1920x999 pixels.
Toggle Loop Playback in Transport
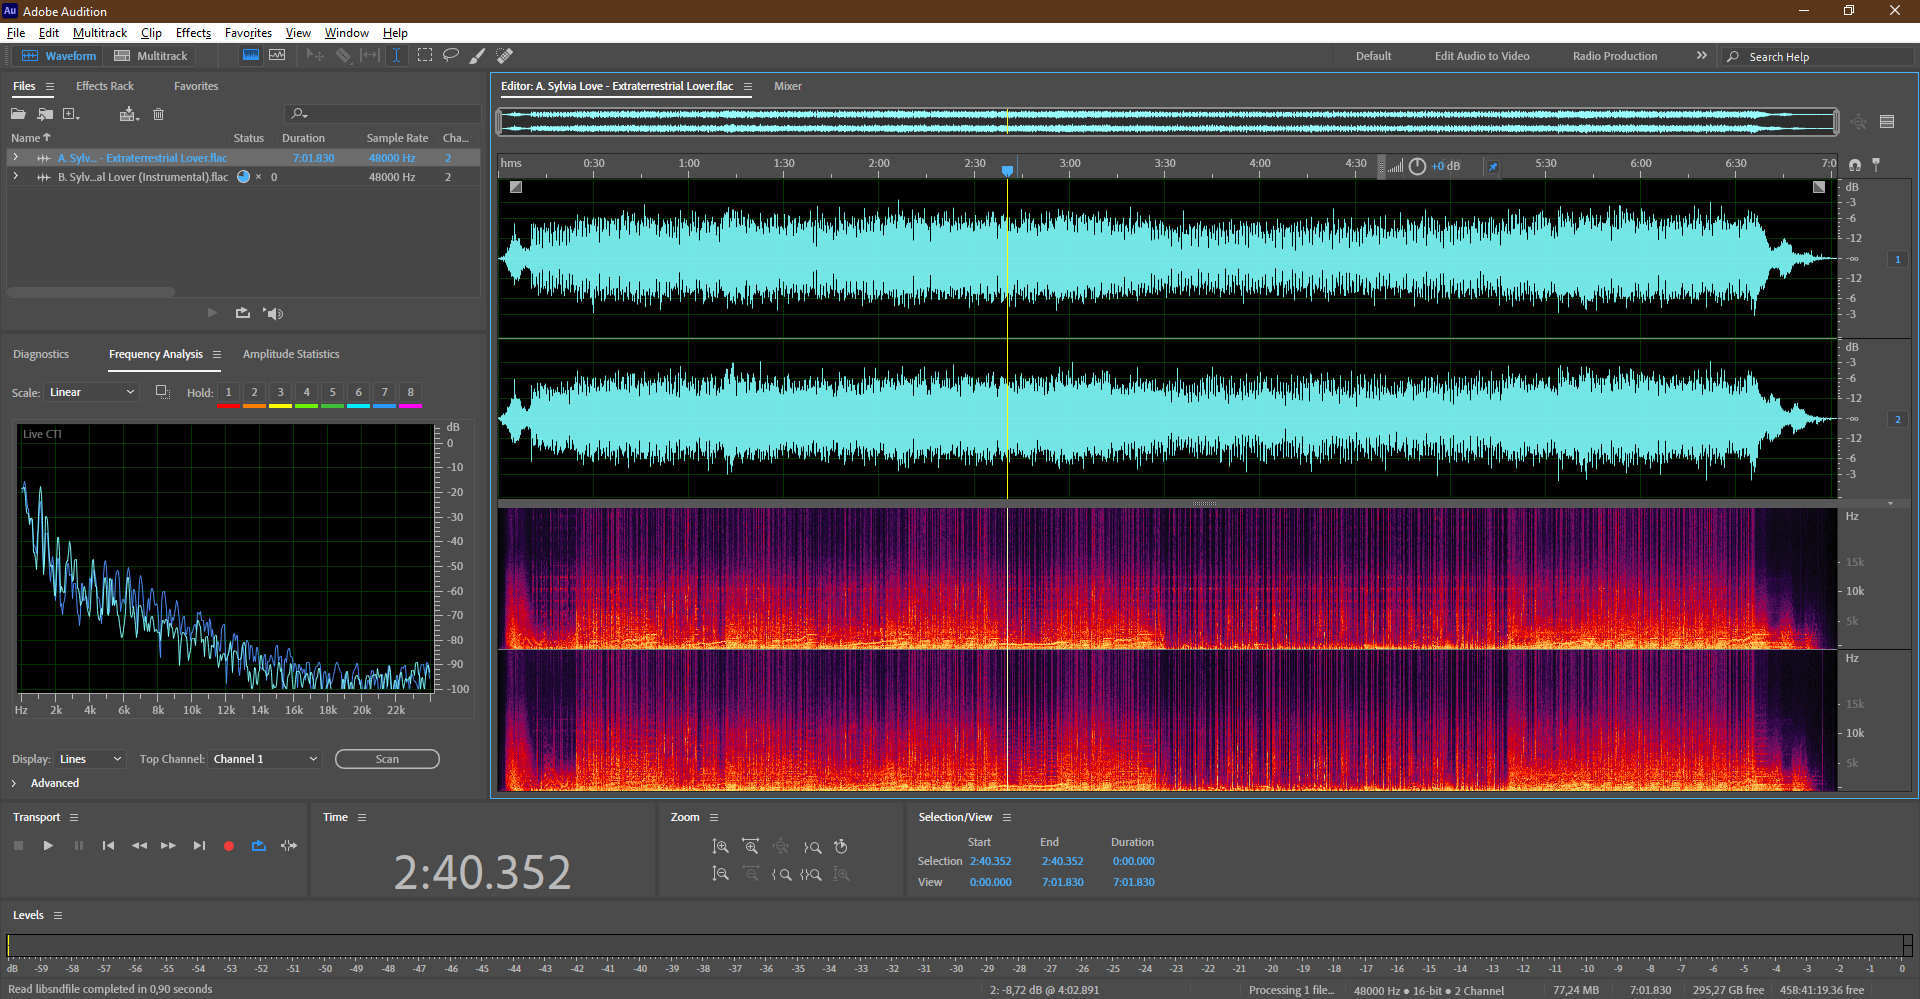pyautogui.click(x=259, y=846)
